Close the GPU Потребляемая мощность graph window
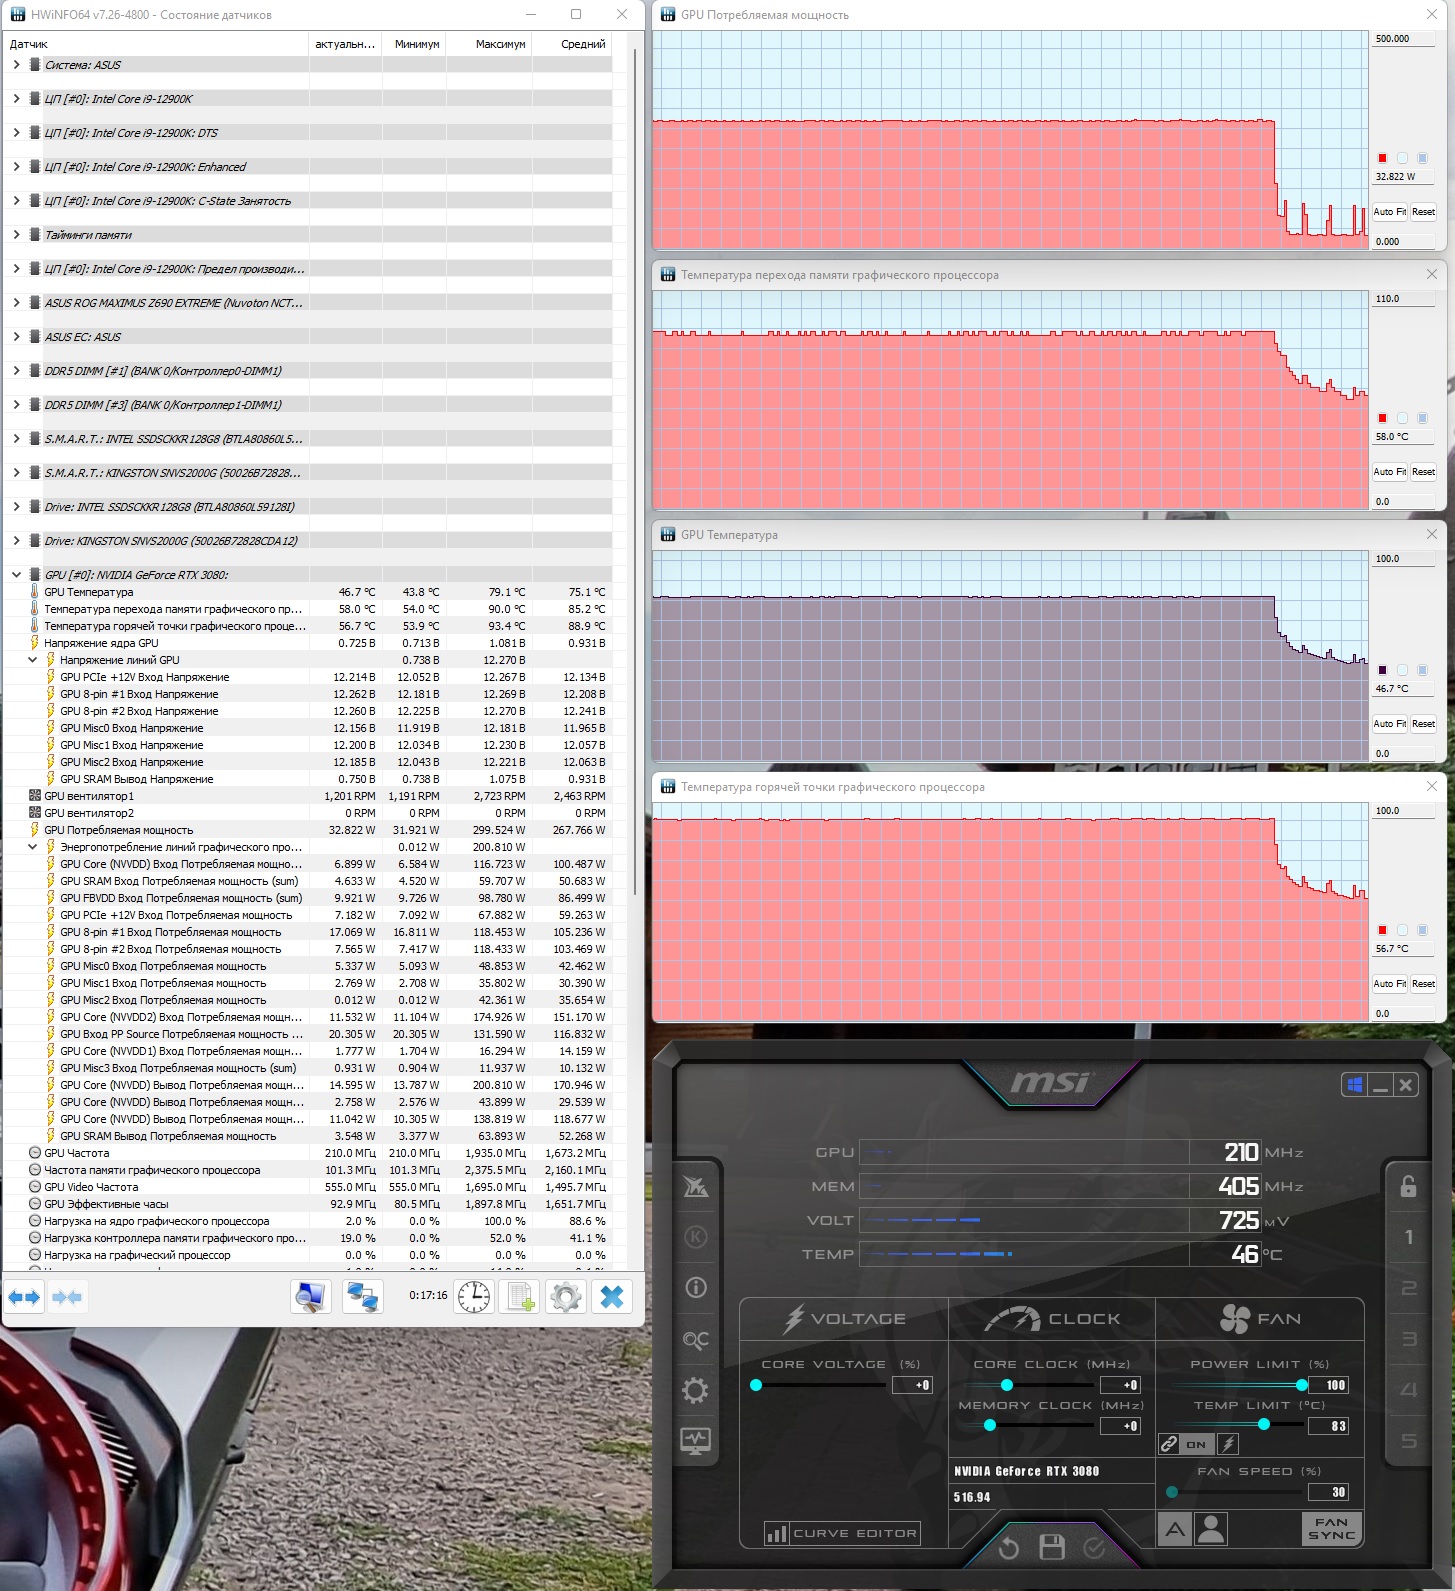The image size is (1455, 1591). (x=1432, y=14)
